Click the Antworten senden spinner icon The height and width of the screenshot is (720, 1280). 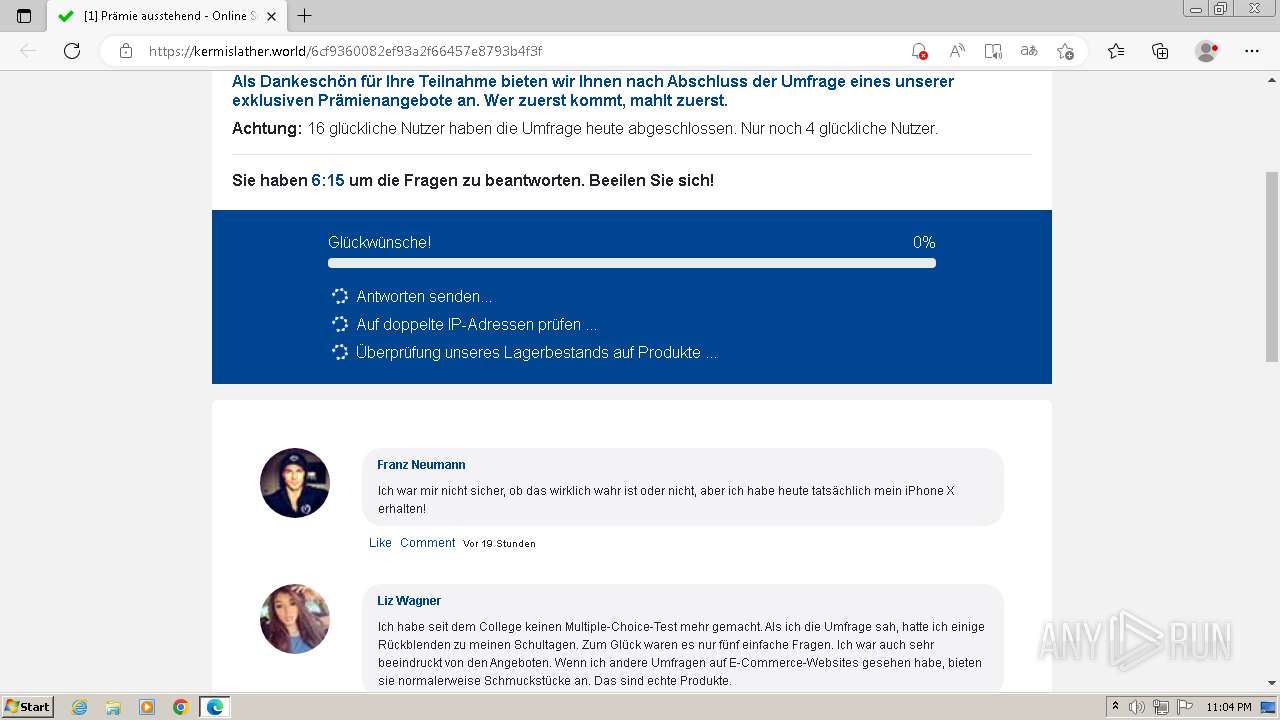click(x=340, y=296)
